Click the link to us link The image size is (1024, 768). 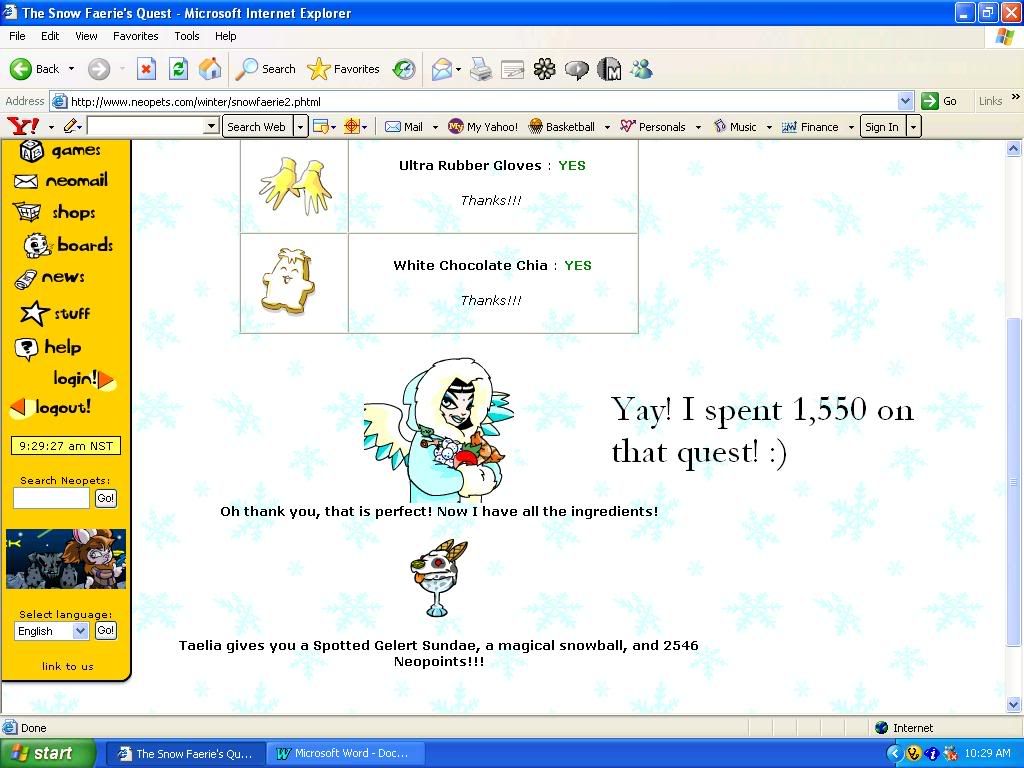pyautogui.click(x=68, y=666)
